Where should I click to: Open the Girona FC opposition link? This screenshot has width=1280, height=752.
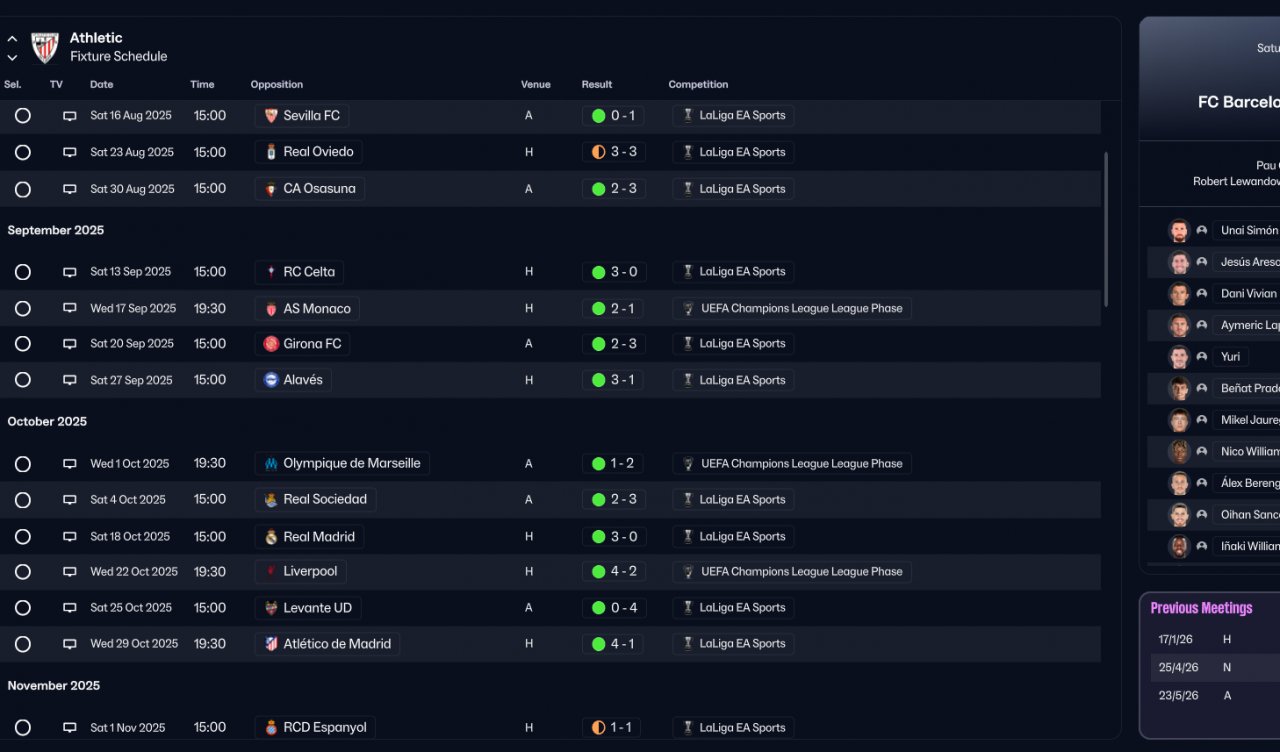tap(302, 344)
